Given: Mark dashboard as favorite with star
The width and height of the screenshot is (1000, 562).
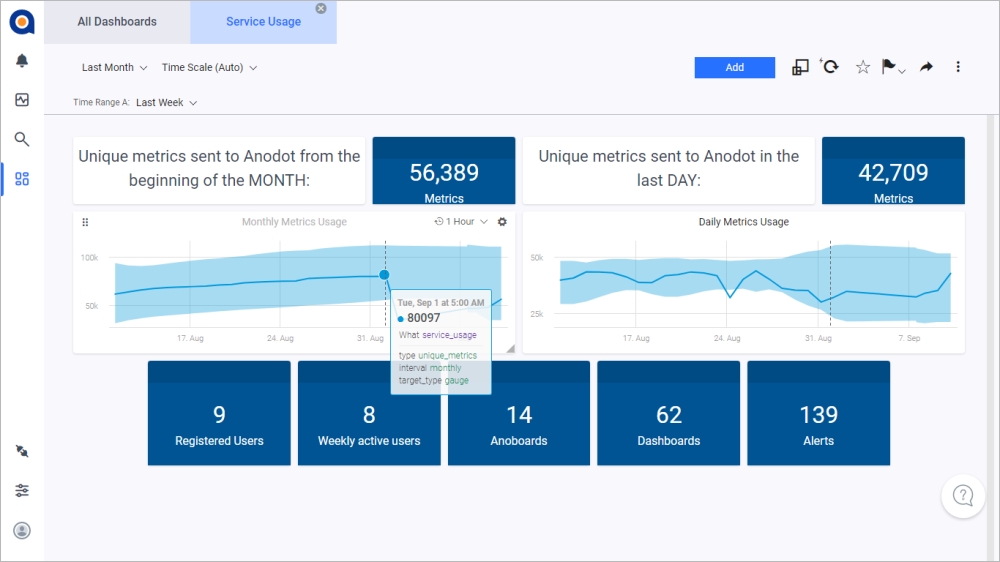Looking at the screenshot, I should (862, 67).
